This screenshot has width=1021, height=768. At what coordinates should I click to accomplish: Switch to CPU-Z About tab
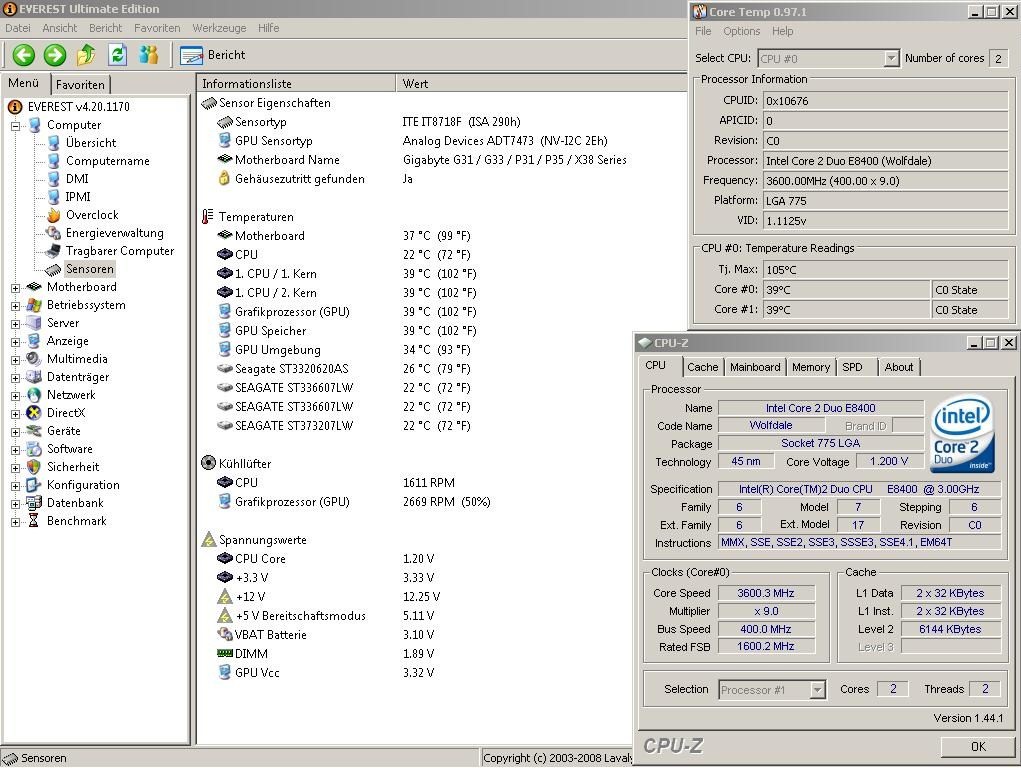click(x=899, y=367)
